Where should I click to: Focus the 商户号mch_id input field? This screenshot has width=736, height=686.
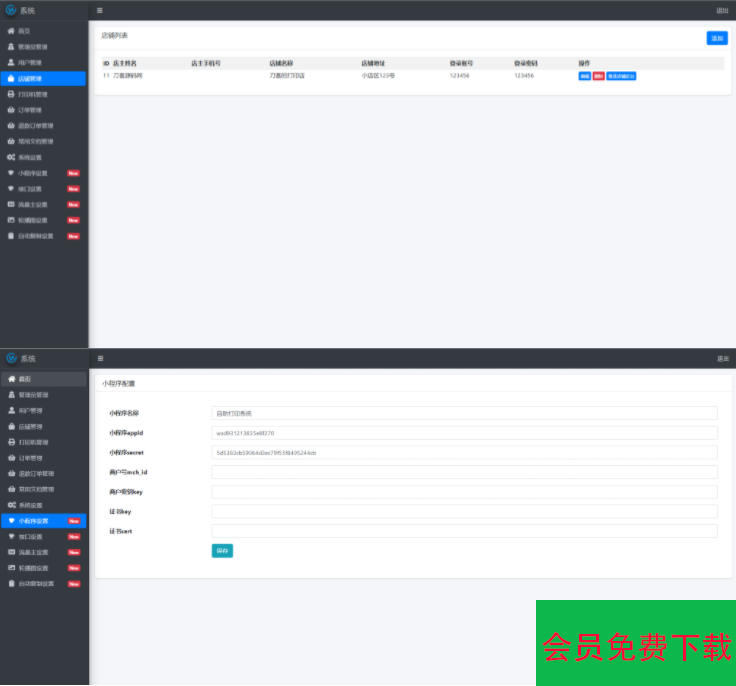tap(464, 472)
